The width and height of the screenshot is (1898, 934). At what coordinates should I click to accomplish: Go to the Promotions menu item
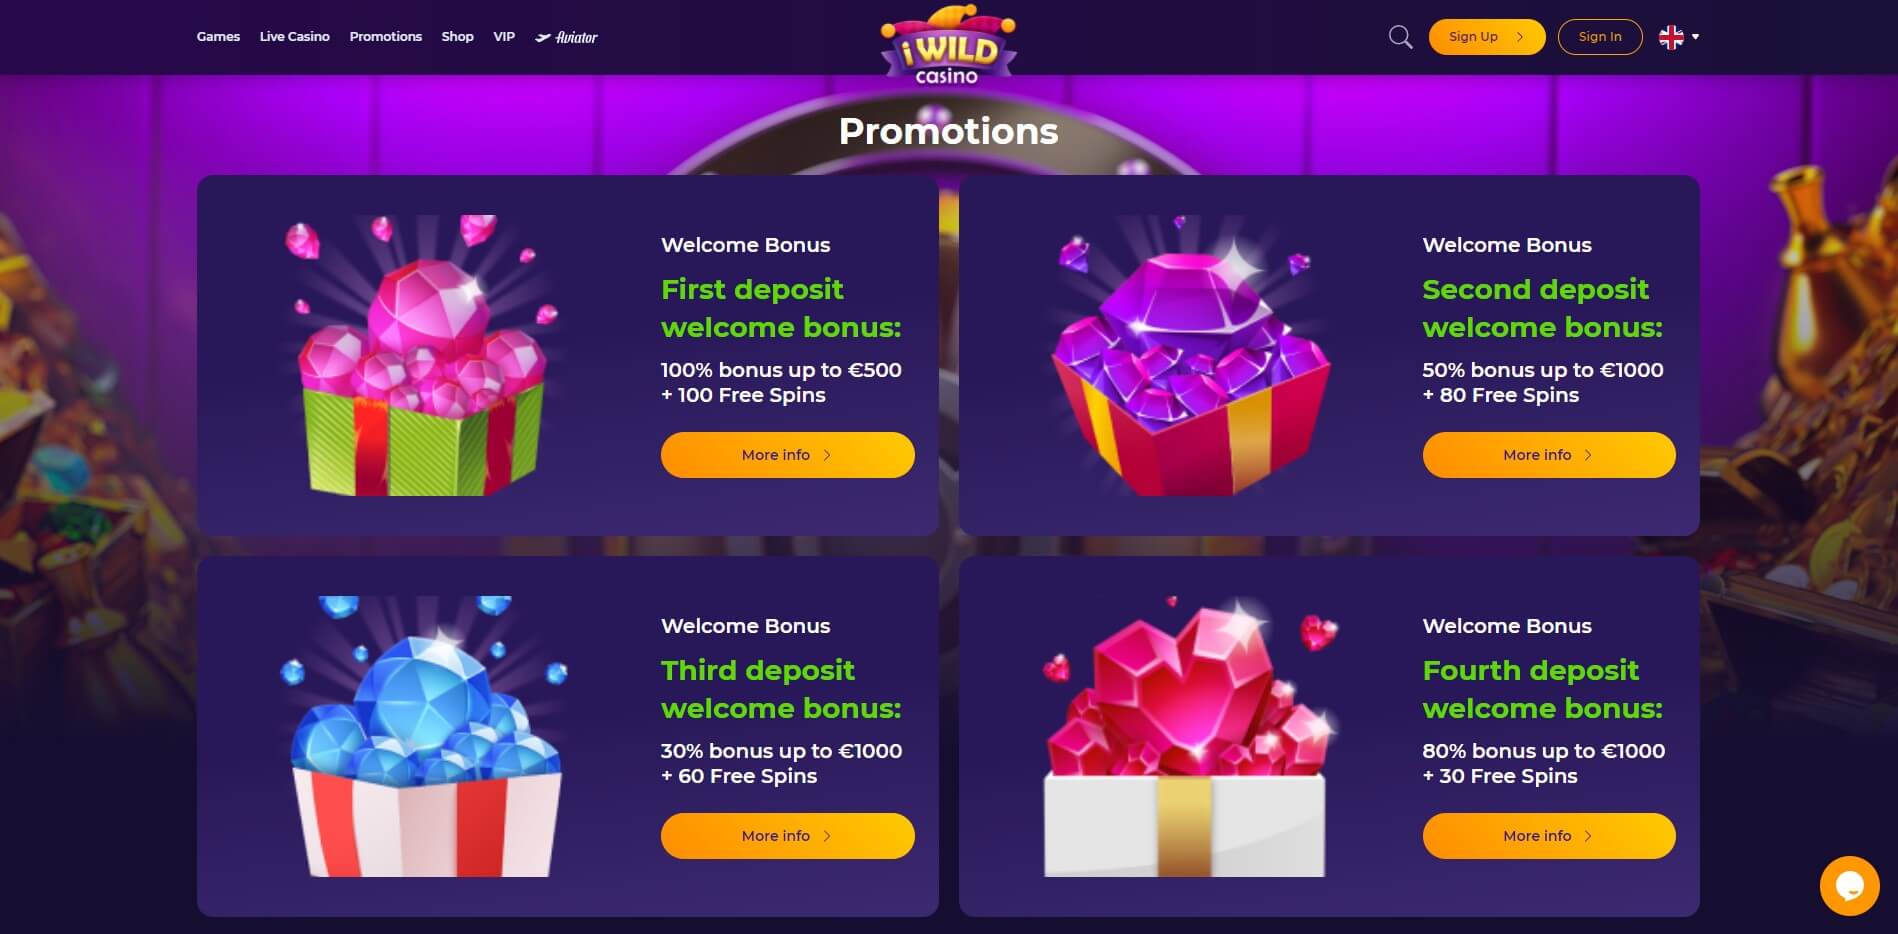(385, 37)
